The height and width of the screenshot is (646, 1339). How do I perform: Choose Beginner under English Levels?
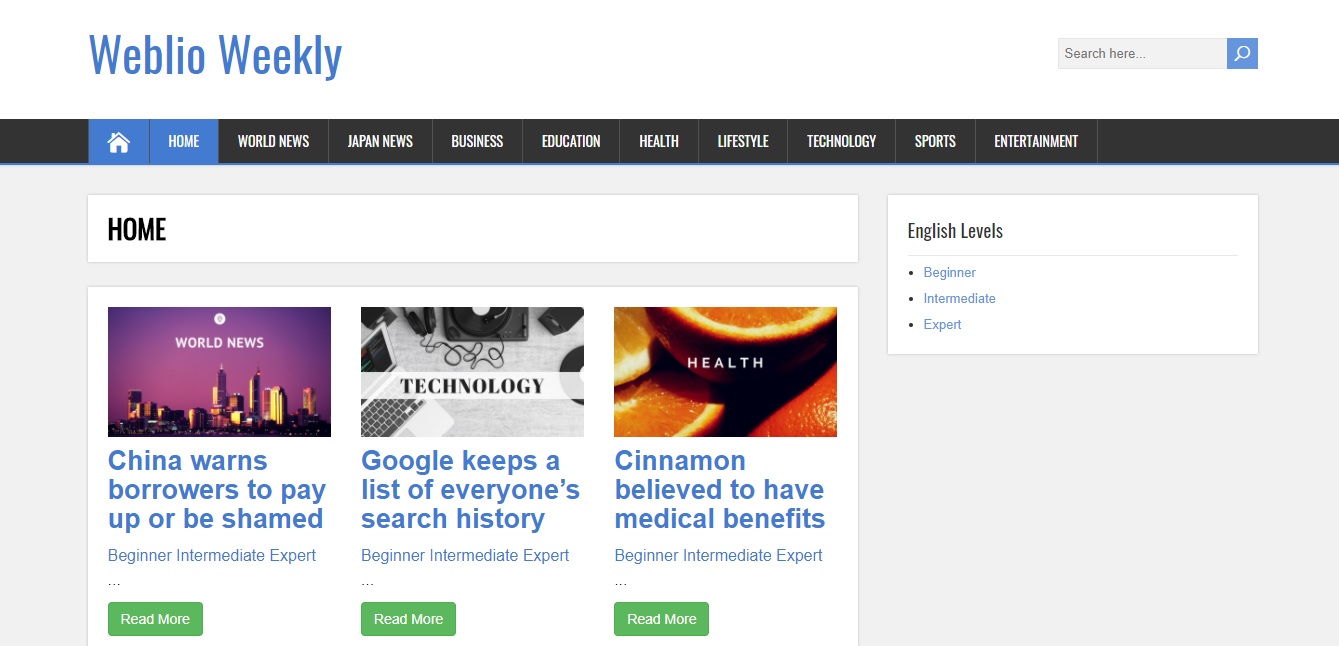click(949, 273)
